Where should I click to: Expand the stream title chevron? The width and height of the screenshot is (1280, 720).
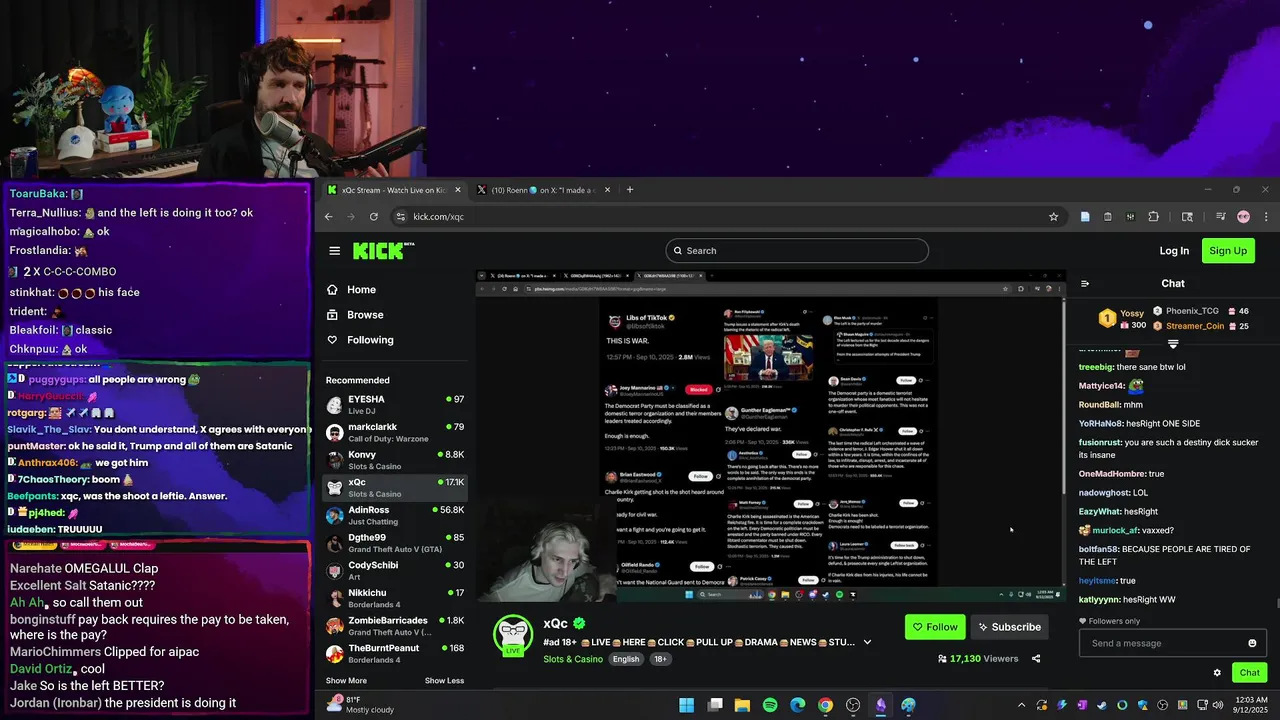click(x=867, y=642)
